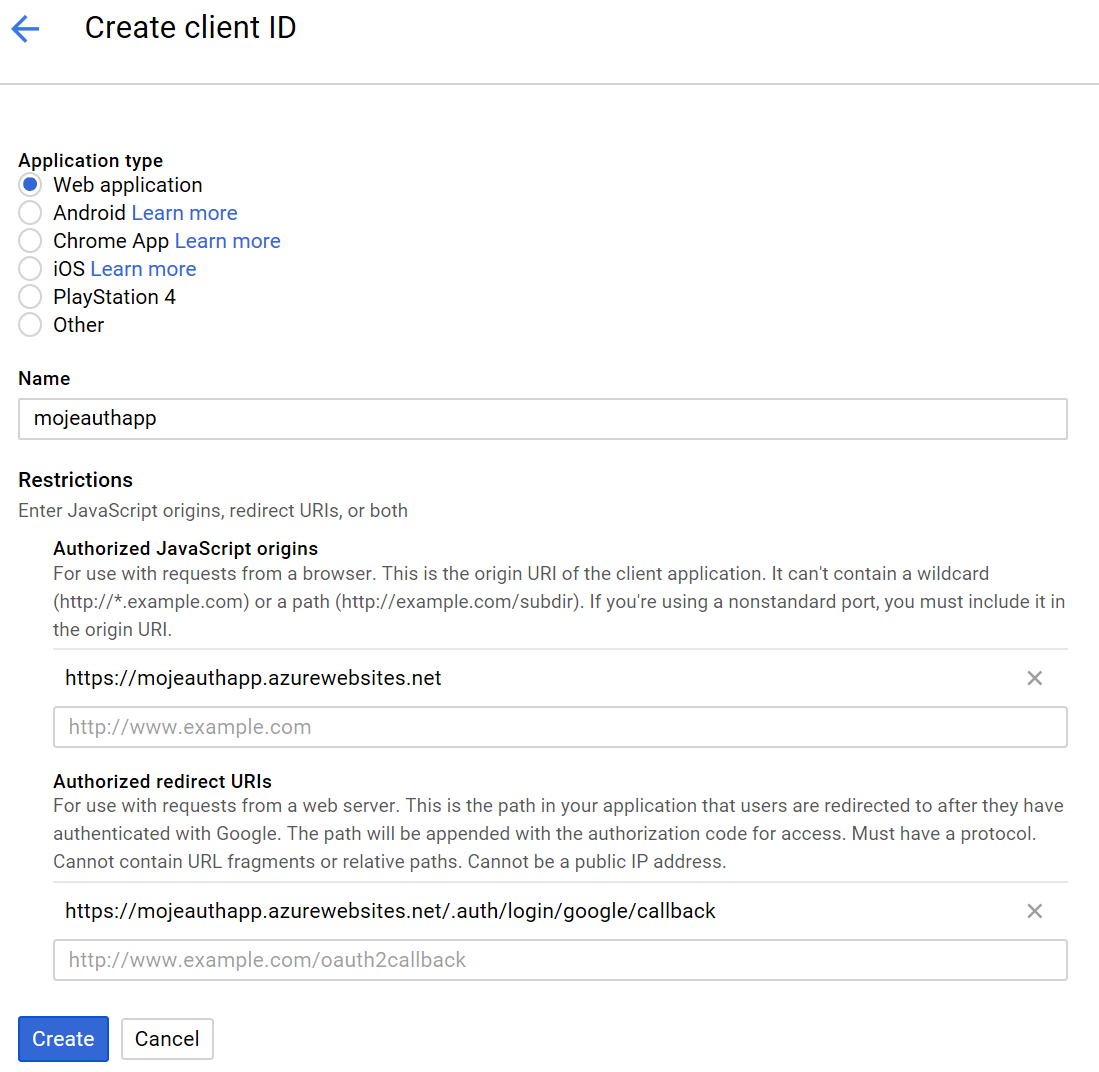Click the existing mojeauthapp.azurewebsites.net origin entry

[253, 678]
